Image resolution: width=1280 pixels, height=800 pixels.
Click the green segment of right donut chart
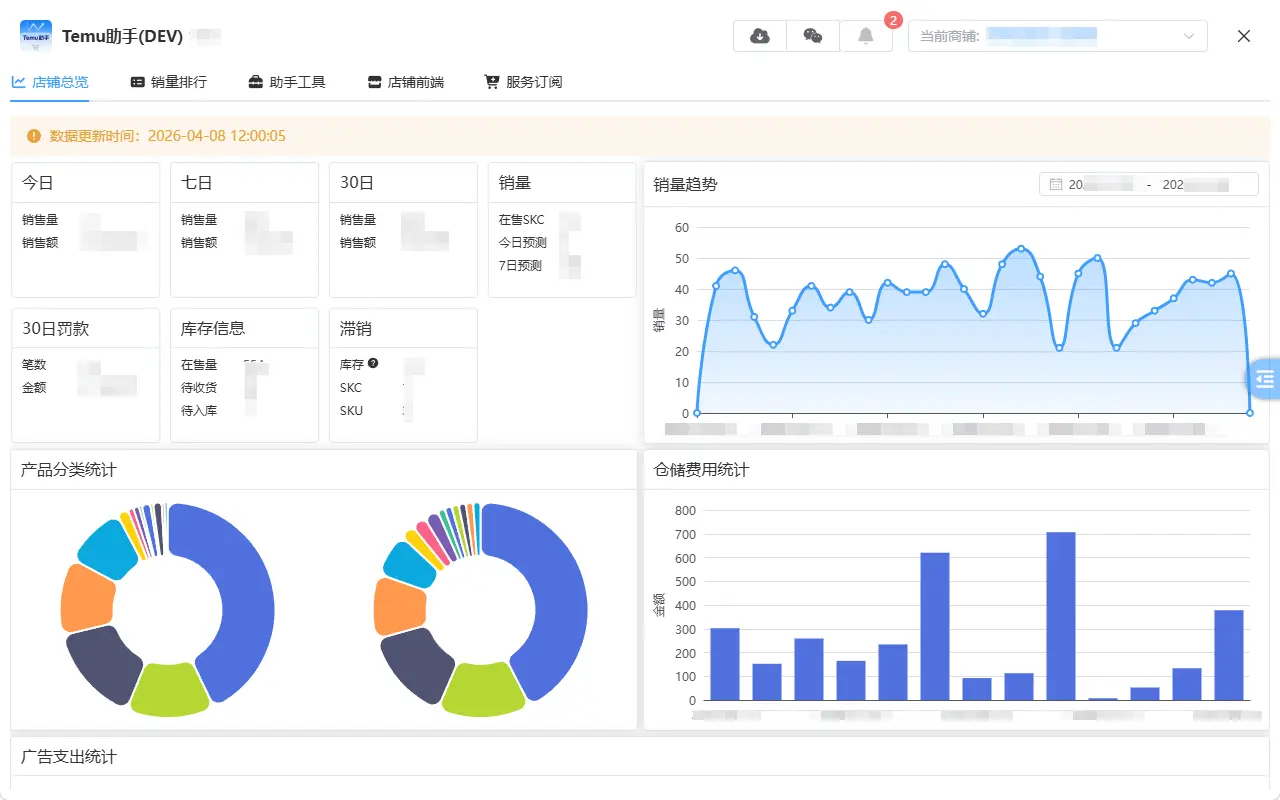(483, 692)
